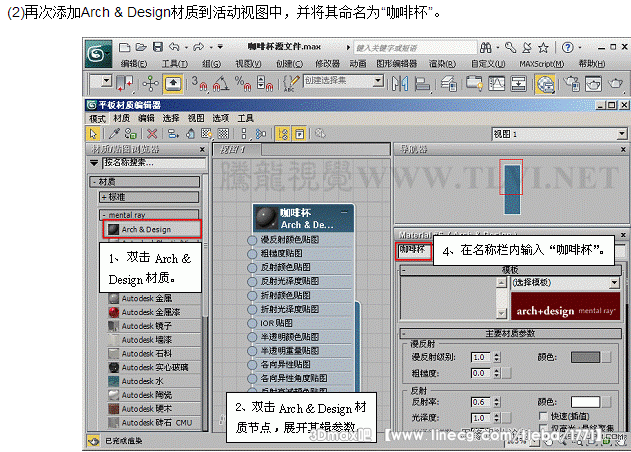631x452 pixels.
Task: Click the 3ds Max application logo button
Action: tap(98, 54)
